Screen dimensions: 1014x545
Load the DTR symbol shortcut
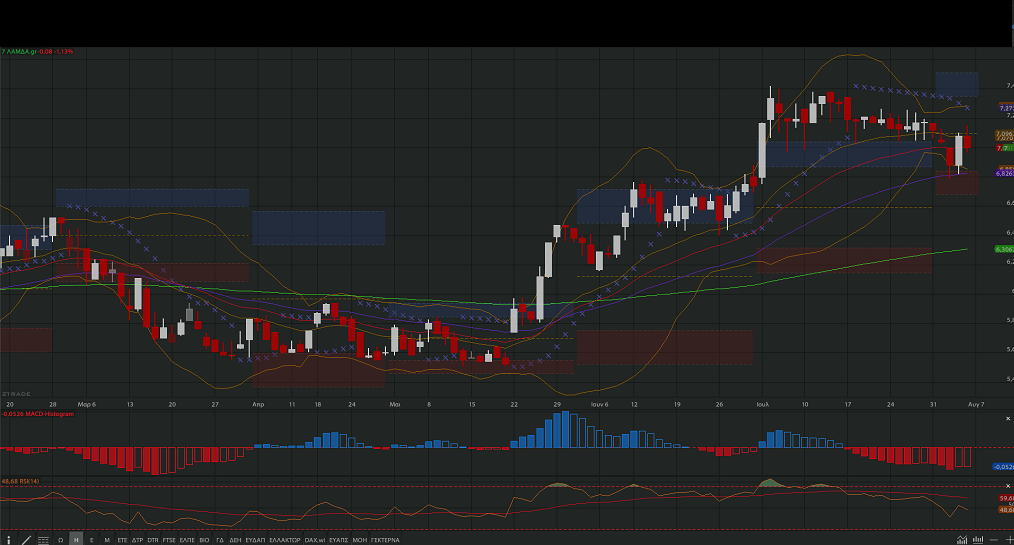(153, 540)
